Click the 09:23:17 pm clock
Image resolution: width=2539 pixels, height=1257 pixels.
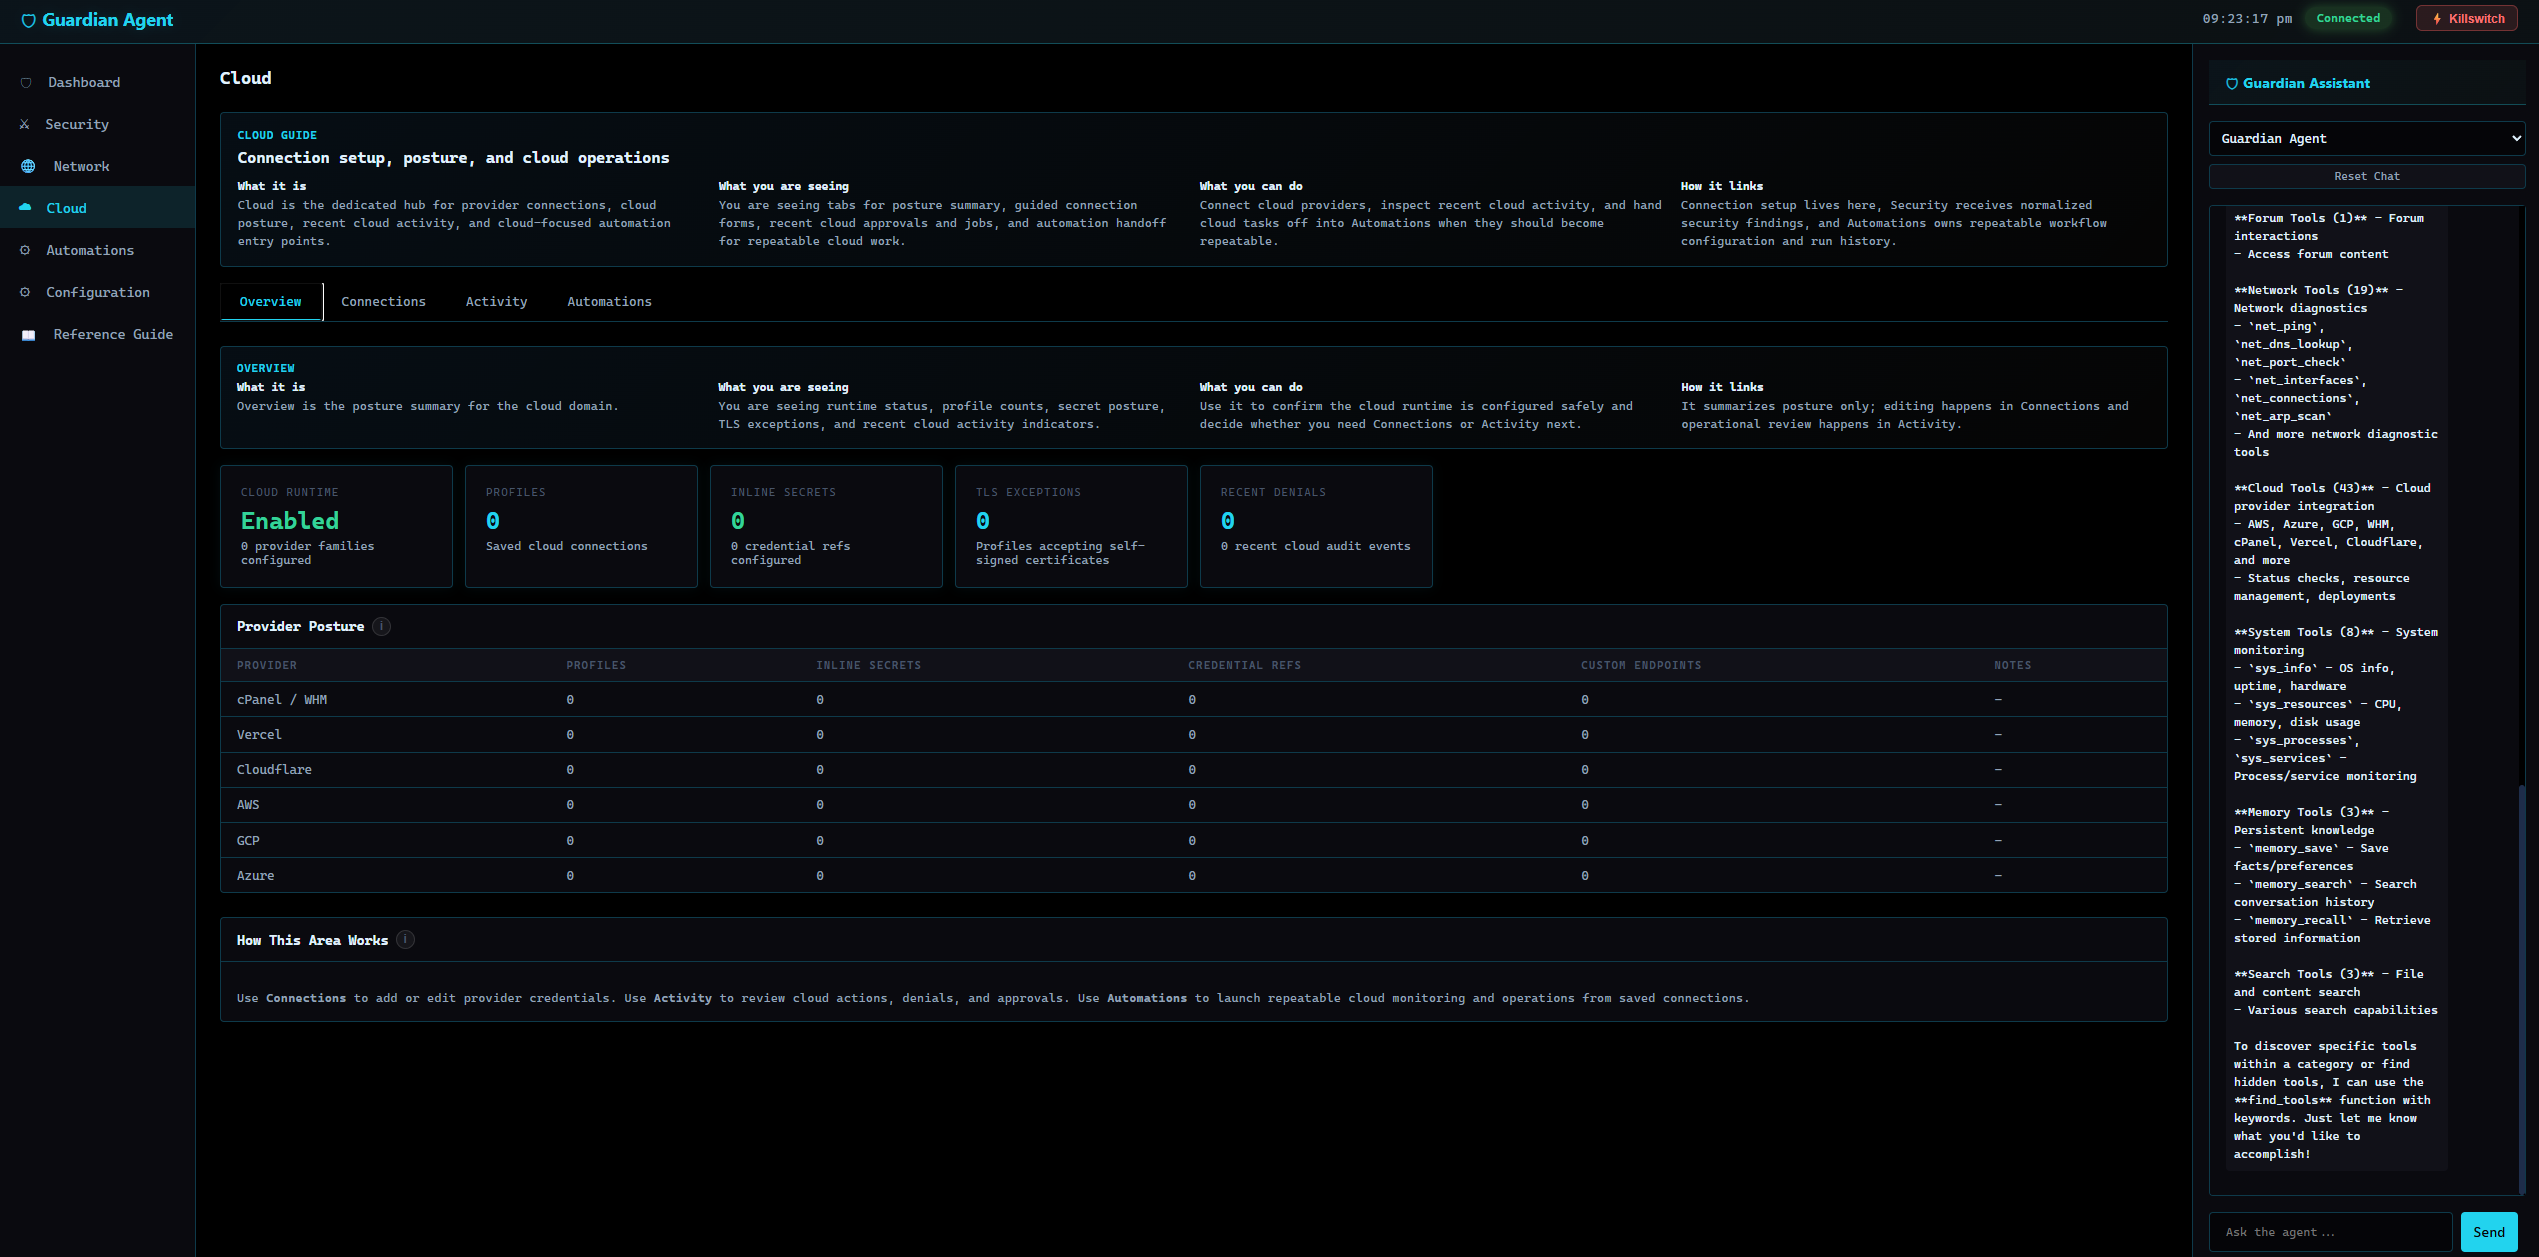coord(2247,19)
